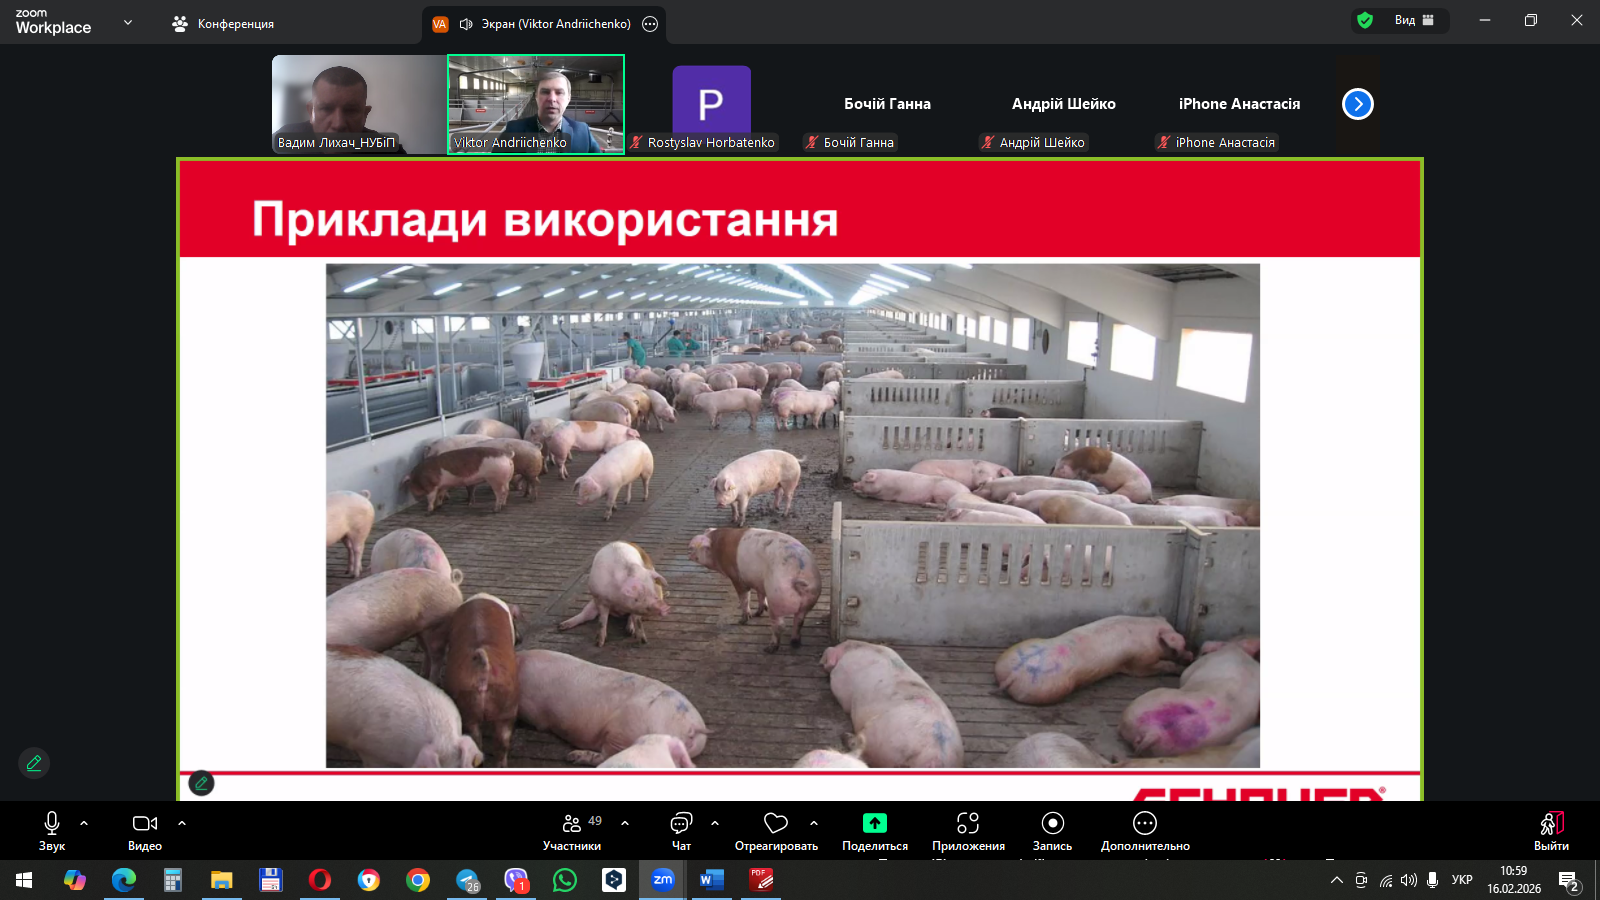Screen dimensions: 1600x900
Task: Select Rostyslav Horbatenko participant tile
Action: click(712, 104)
